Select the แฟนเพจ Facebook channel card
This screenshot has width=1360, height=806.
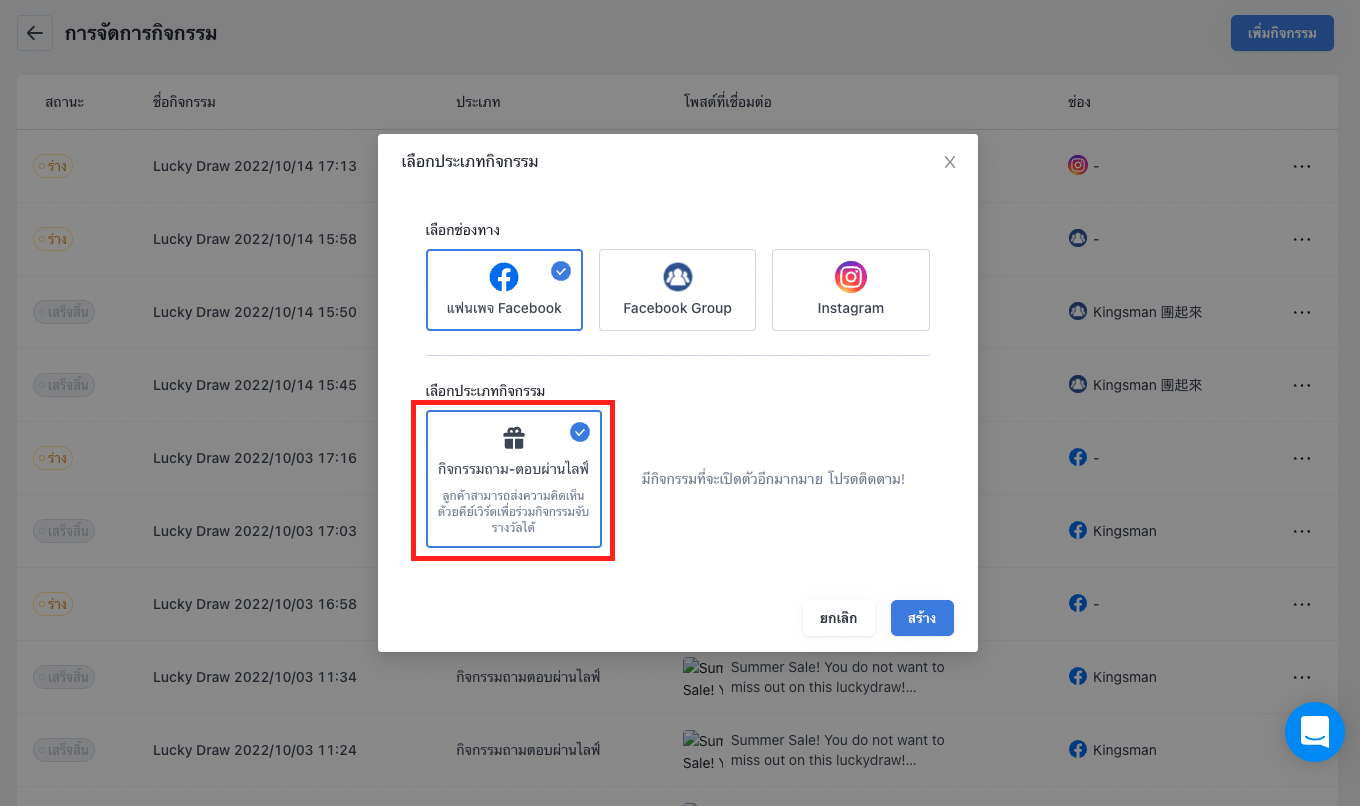(x=504, y=290)
